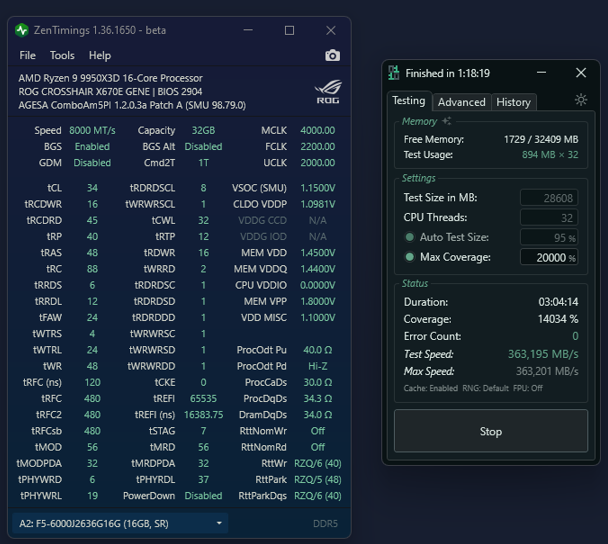Click the ZenTimings app icon in title bar
The width and height of the screenshot is (608, 544).
22,30
